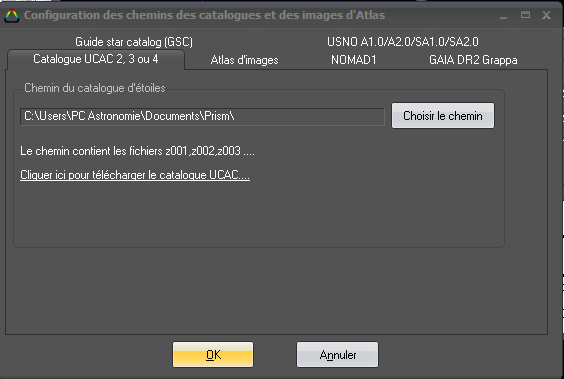Go to the NOMAD1 tab
Image resolution: width=564 pixels, height=379 pixels.
tap(354, 60)
